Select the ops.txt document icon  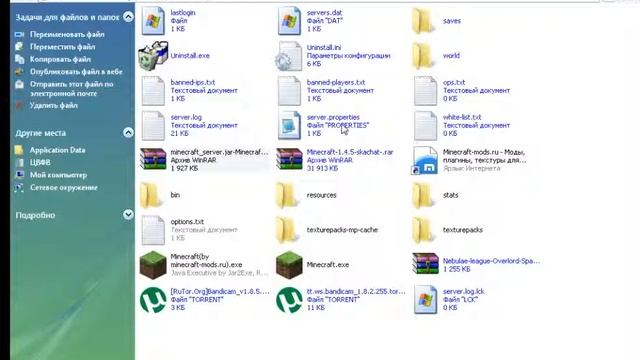pyautogui.click(x=425, y=91)
